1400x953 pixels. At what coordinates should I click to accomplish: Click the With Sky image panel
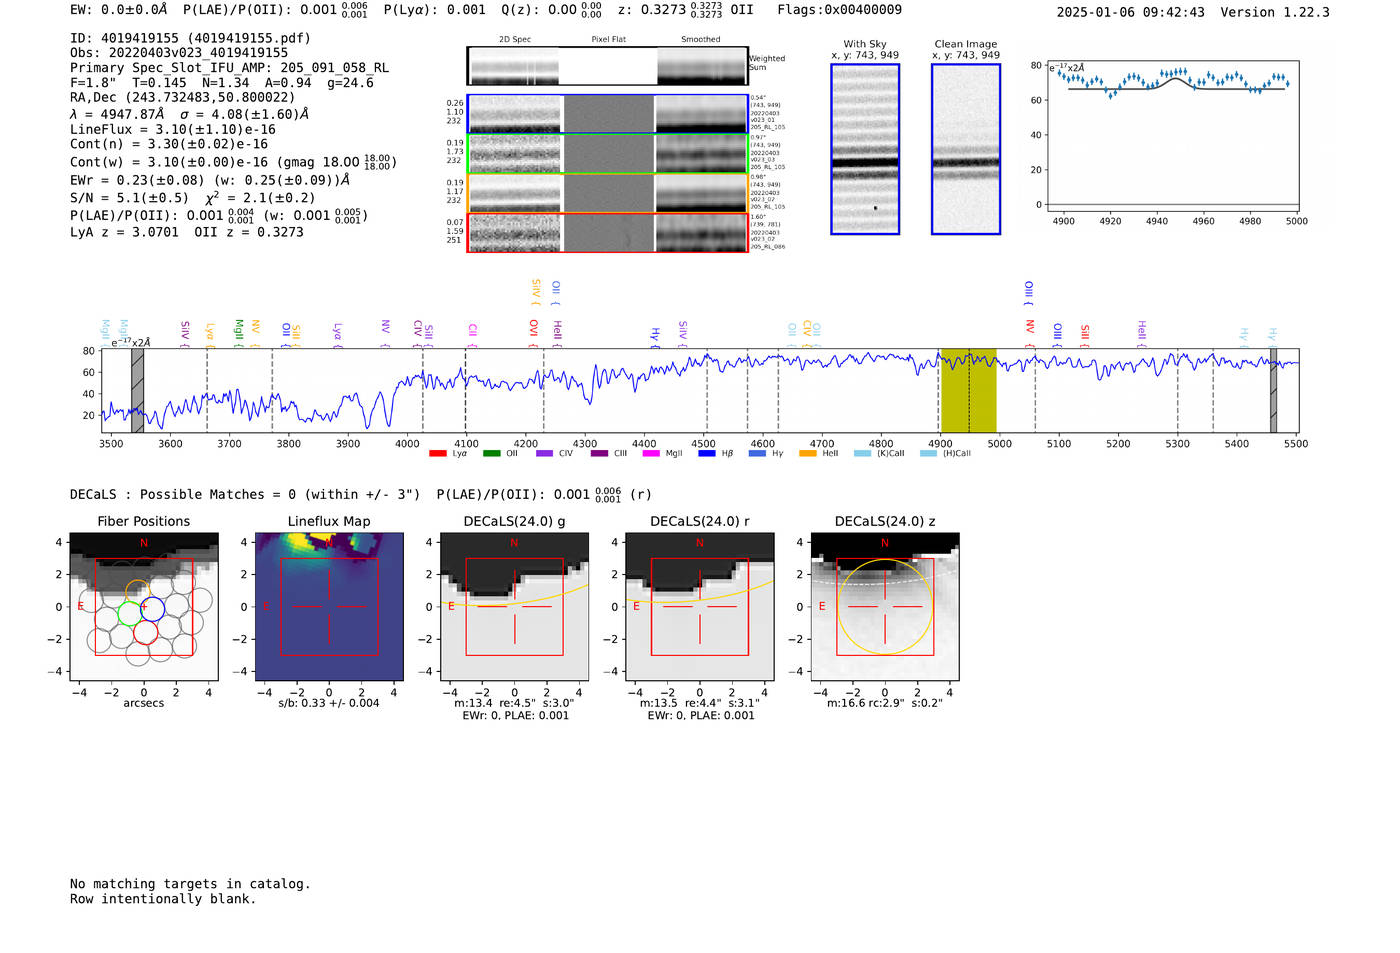point(865,149)
